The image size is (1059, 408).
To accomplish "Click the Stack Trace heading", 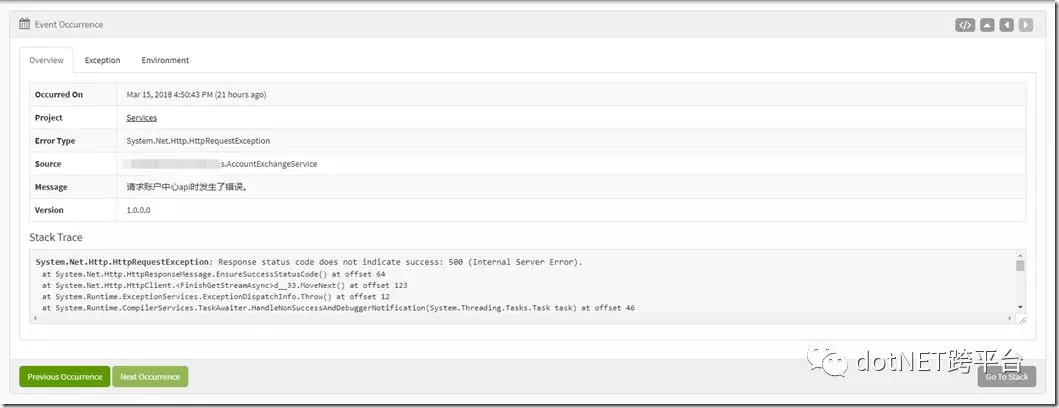I will [x=56, y=237].
